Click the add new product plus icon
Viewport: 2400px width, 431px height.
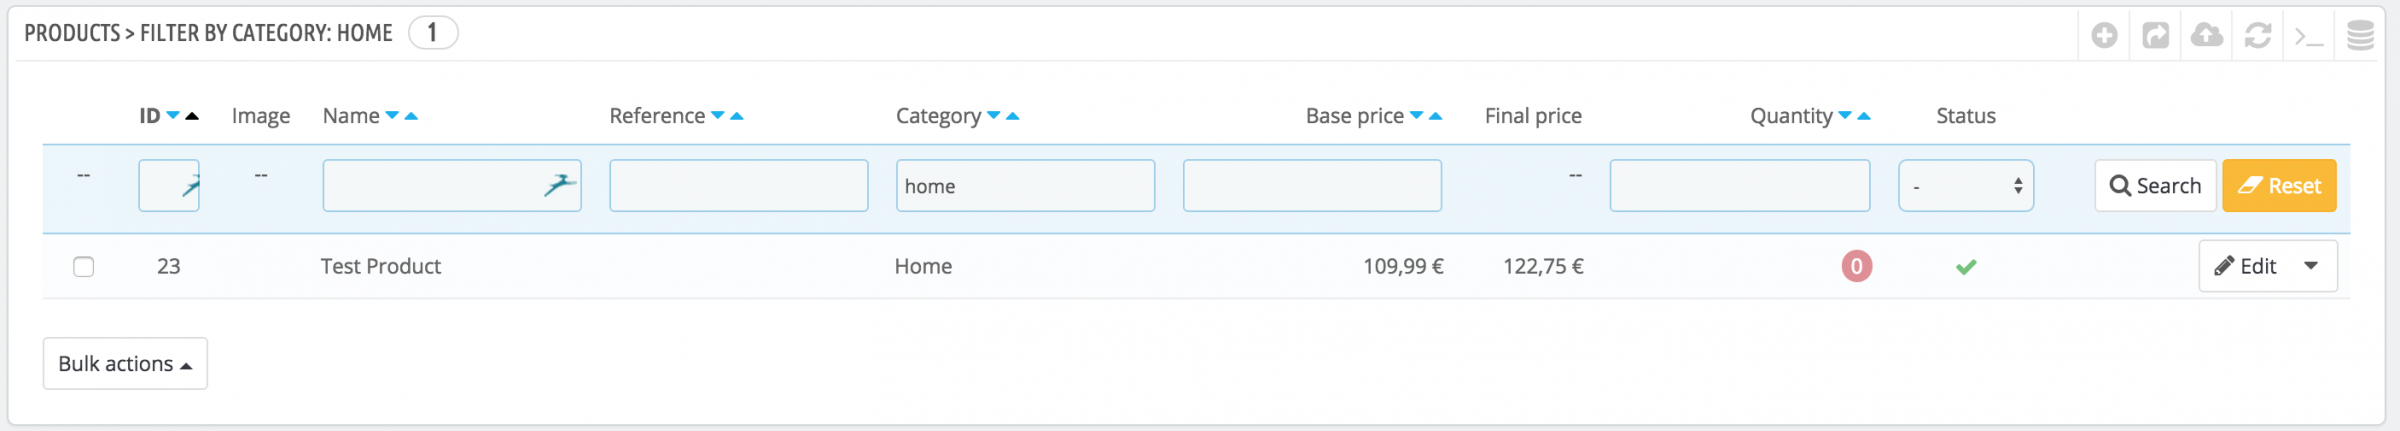[x=2104, y=36]
